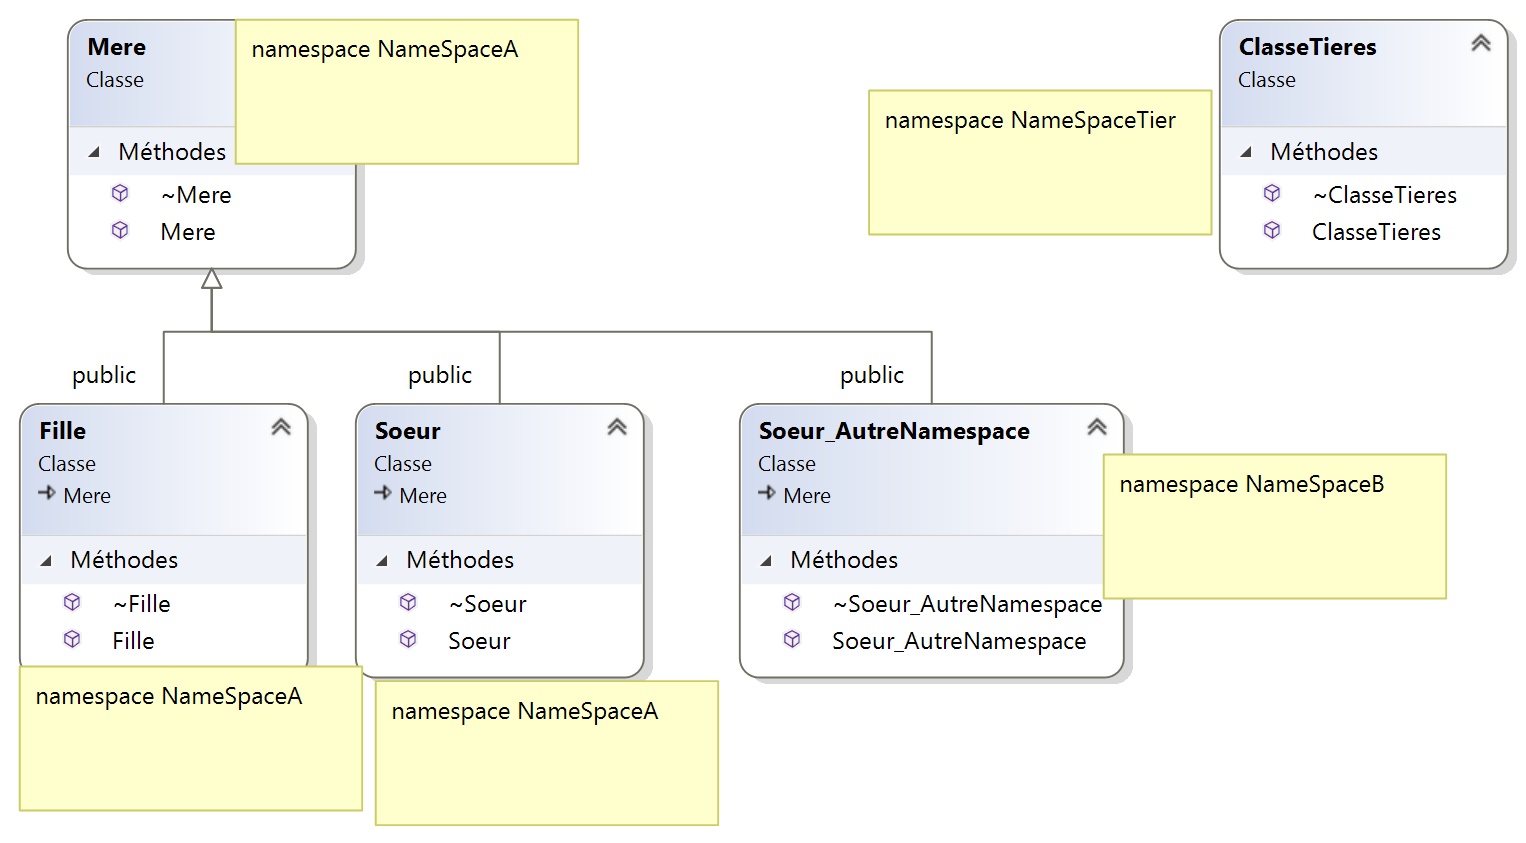Click base class Mere text in Fille header
1526x843 pixels.
87,496
